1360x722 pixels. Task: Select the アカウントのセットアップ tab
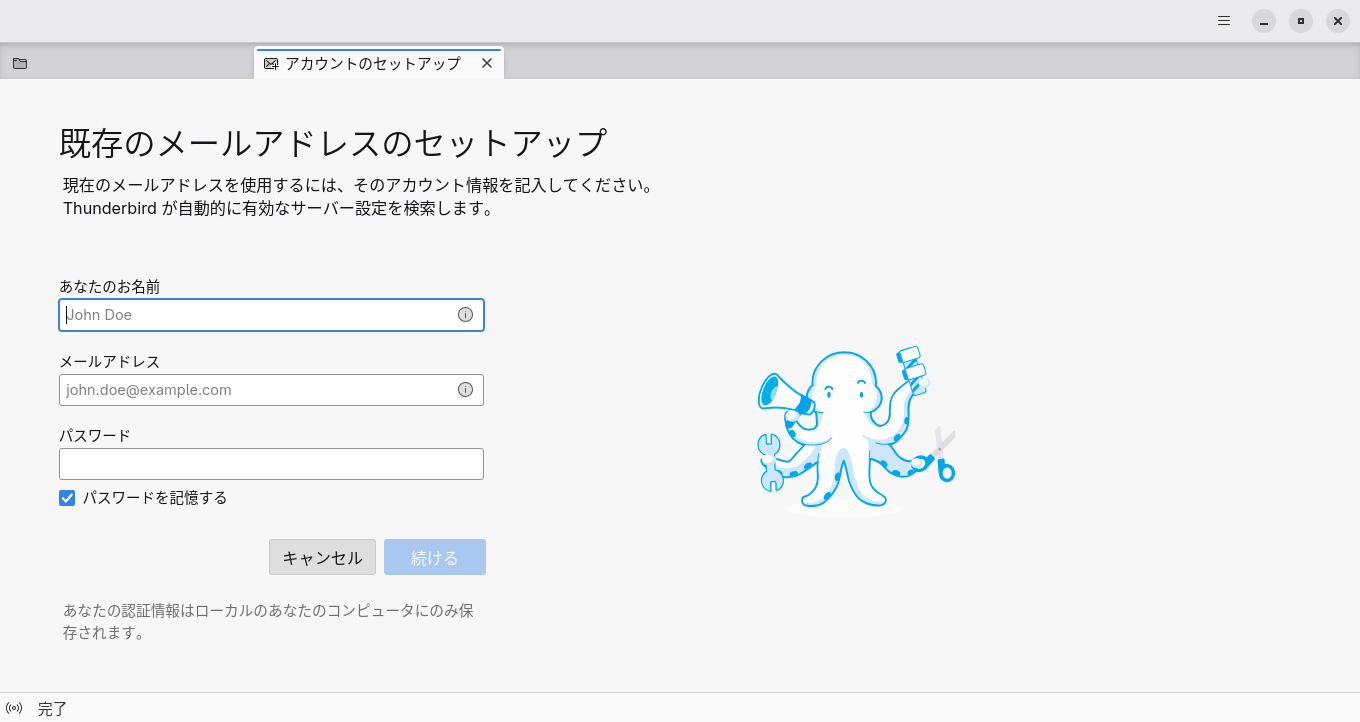tap(379, 63)
